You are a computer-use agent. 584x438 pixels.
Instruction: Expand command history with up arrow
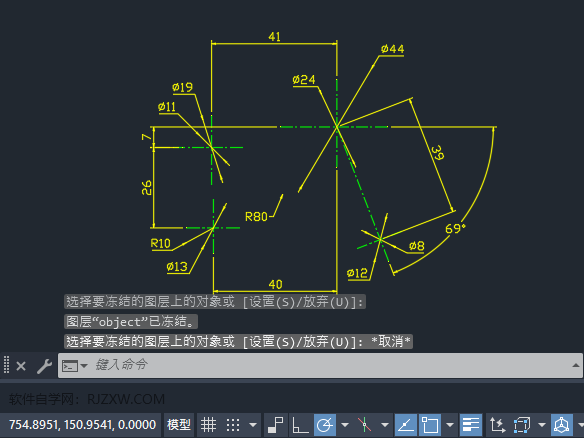[x=576, y=365]
